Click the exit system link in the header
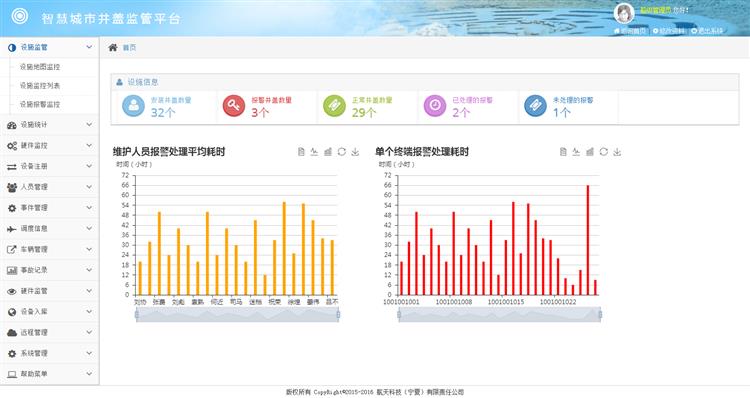The width and height of the screenshot is (750, 398). click(x=707, y=31)
